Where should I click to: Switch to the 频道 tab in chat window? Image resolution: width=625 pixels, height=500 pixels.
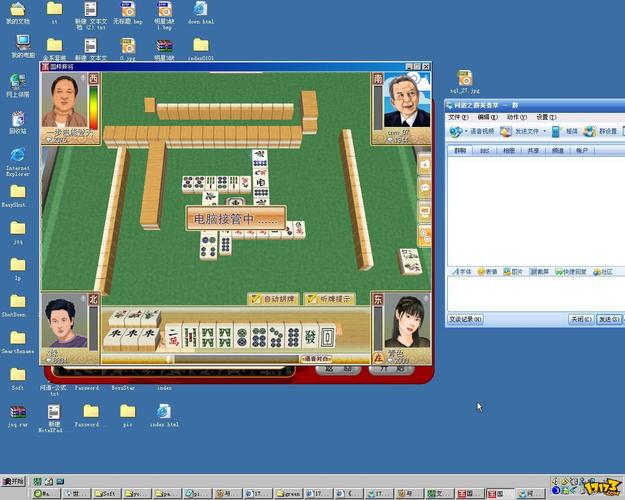tap(557, 150)
